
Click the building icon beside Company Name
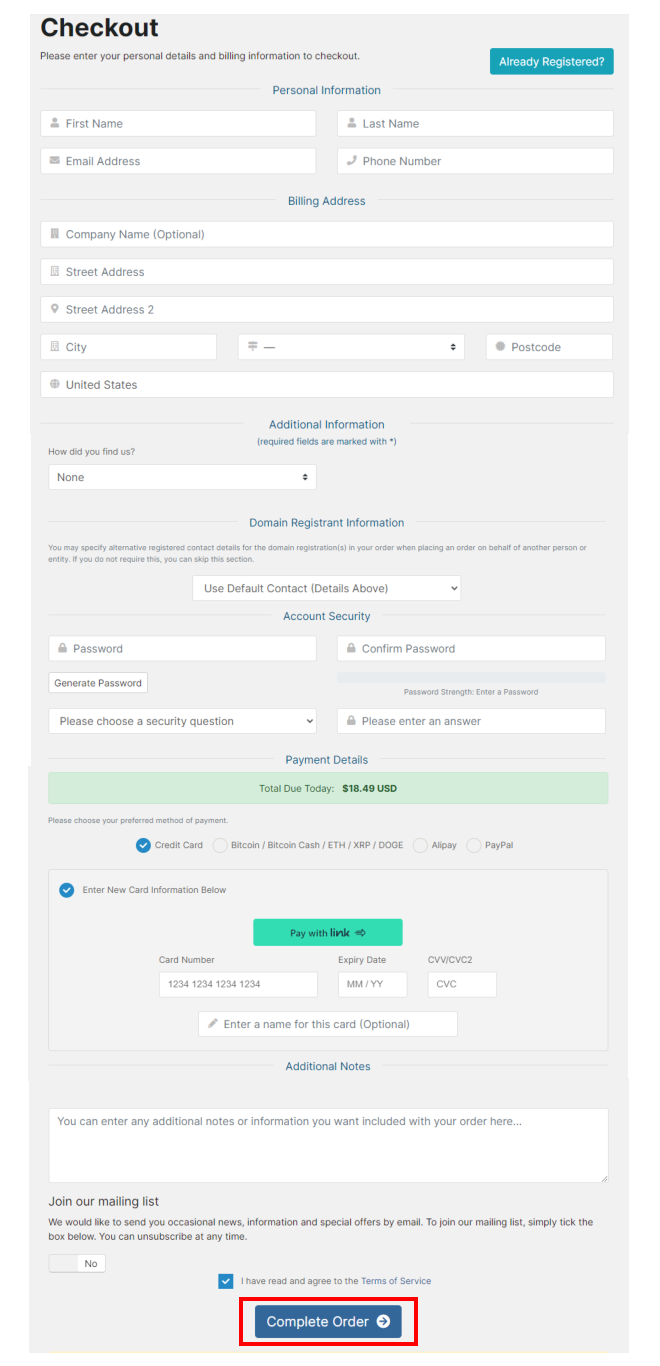[54, 234]
